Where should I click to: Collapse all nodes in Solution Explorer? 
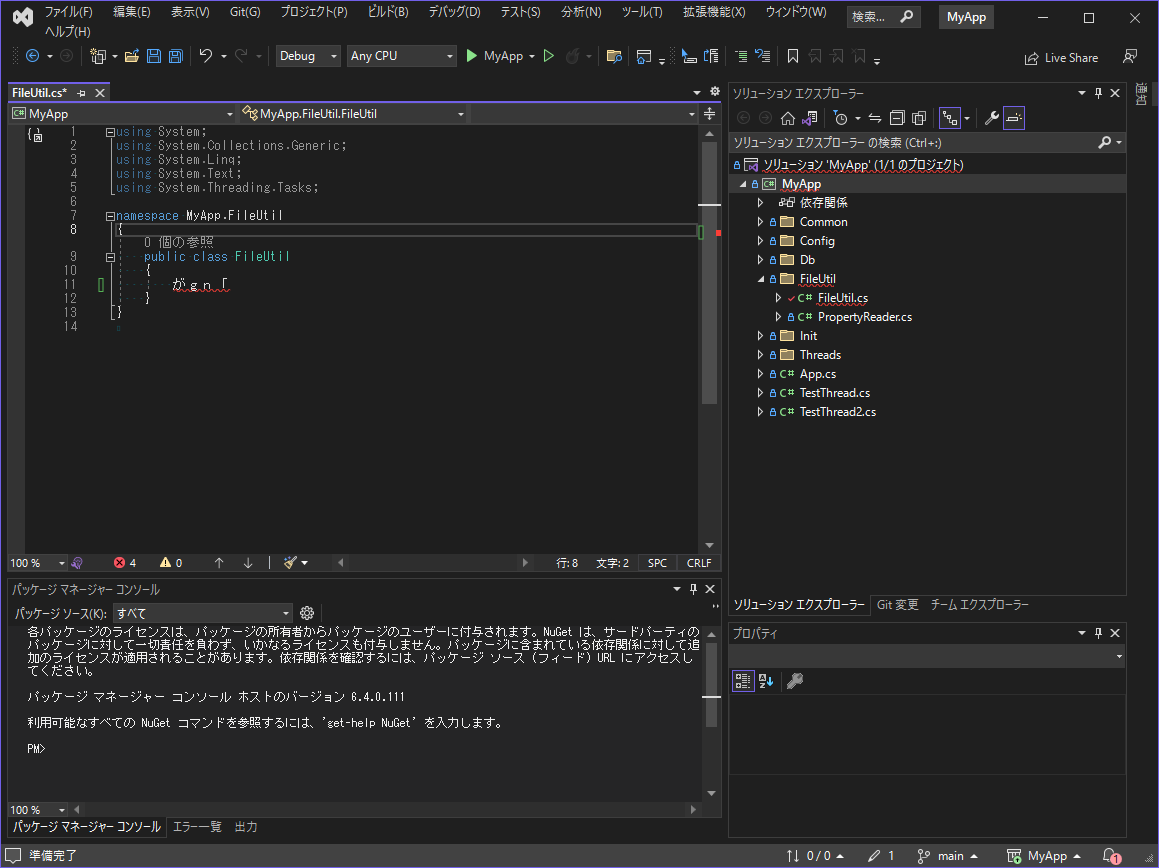pyautogui.click(x=897, y=118)
